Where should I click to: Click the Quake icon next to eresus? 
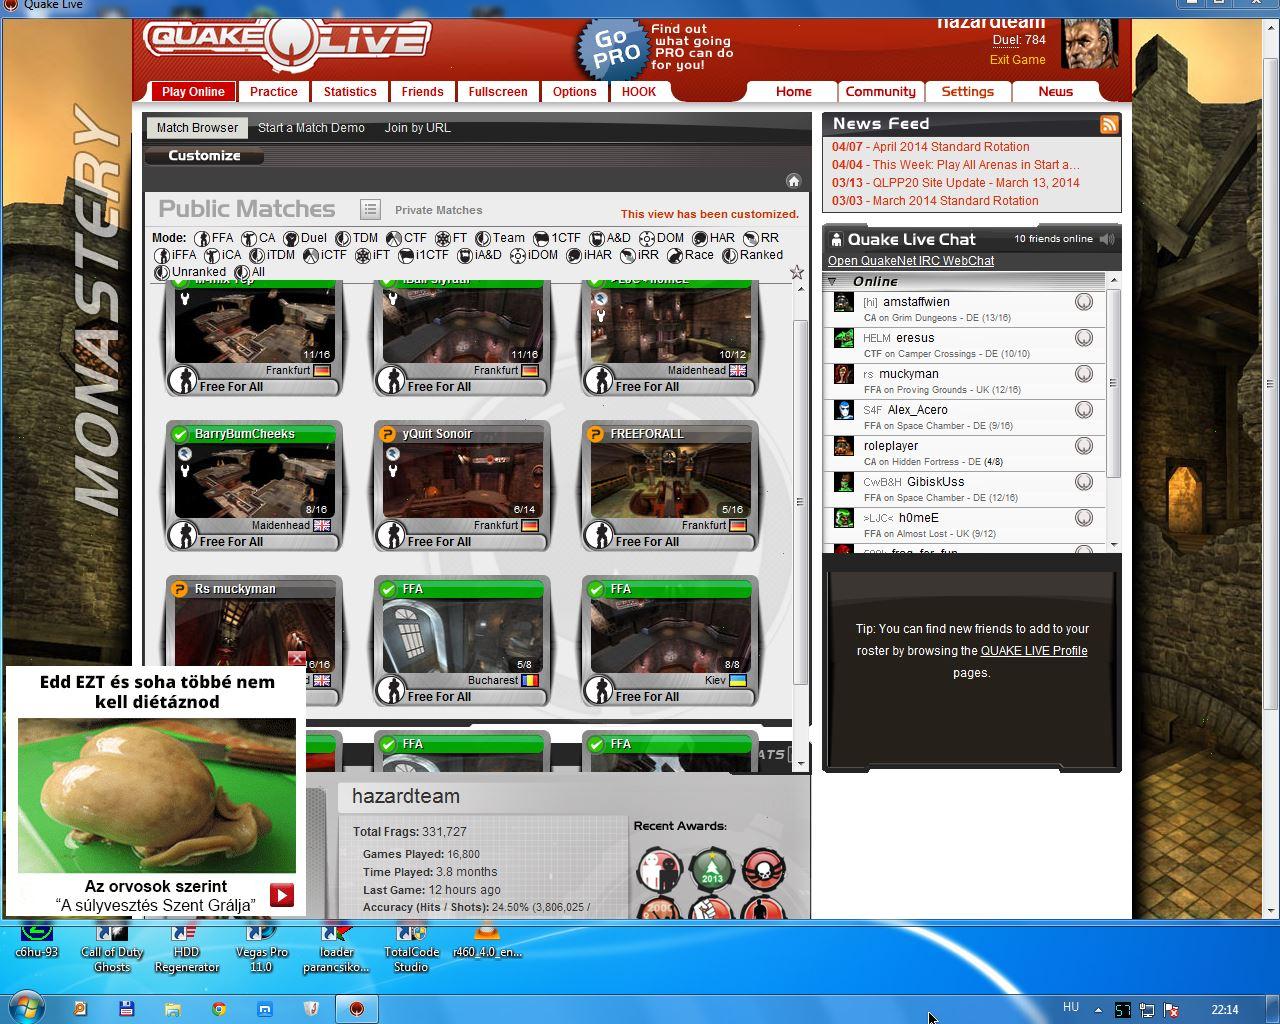click(1084, 338)
